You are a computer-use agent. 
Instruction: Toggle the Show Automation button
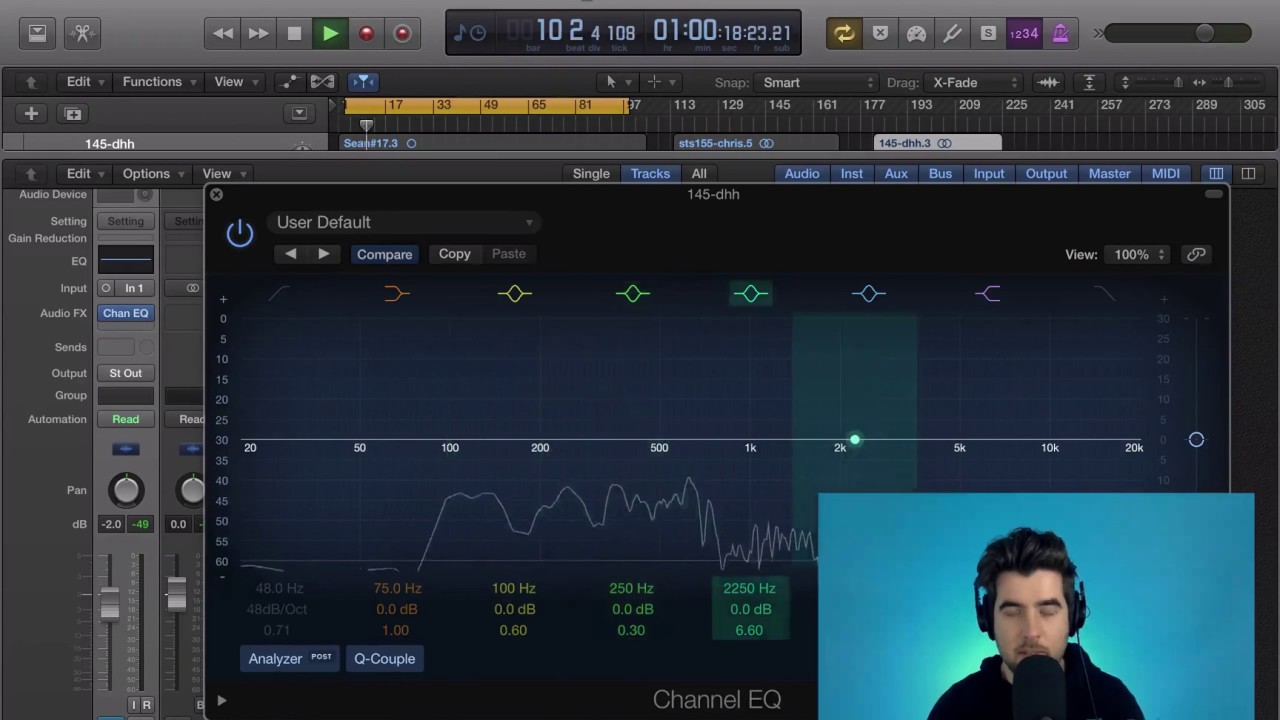click(289, 82)
